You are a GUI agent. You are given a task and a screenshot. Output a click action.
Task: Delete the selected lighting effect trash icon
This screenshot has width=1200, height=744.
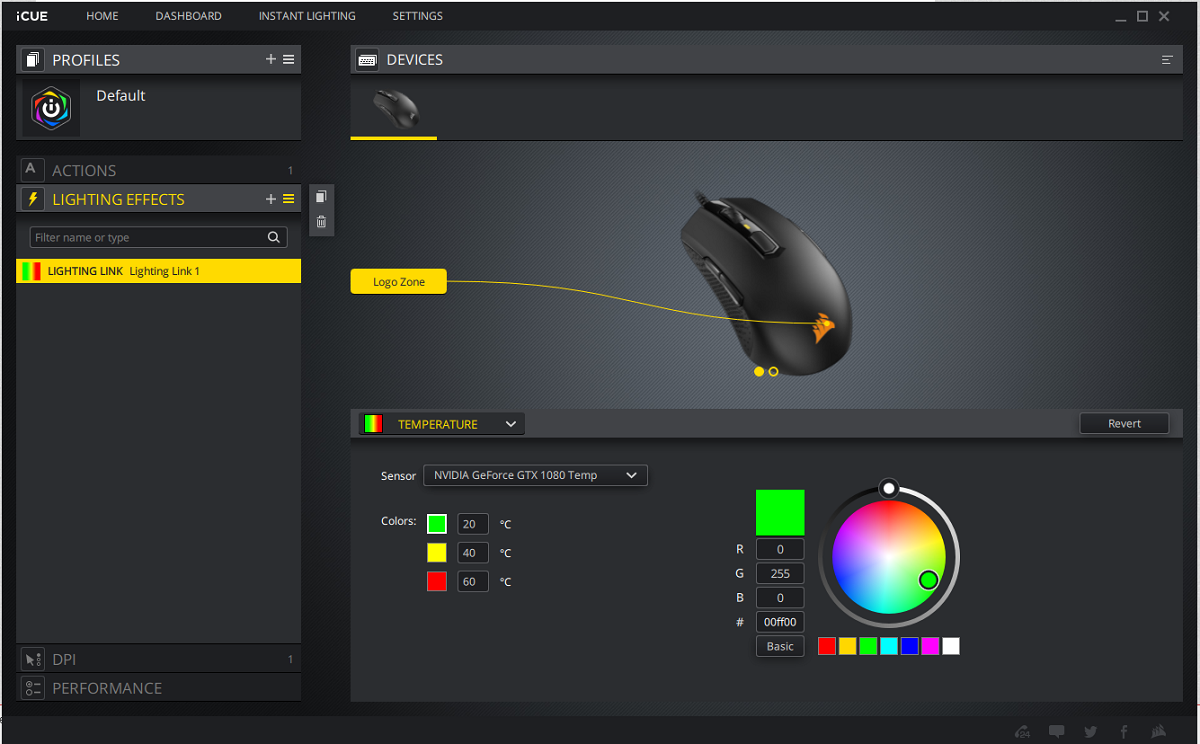[321, 222]
